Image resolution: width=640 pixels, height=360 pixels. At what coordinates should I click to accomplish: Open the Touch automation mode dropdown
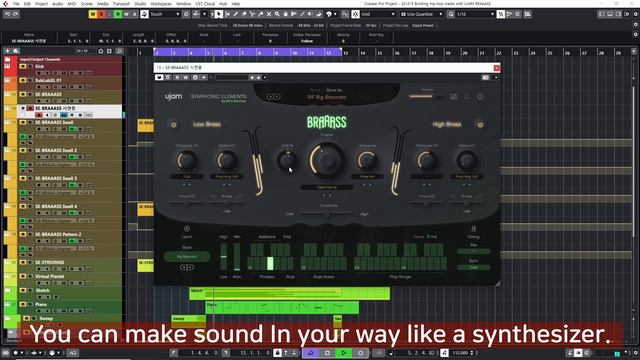165,14
